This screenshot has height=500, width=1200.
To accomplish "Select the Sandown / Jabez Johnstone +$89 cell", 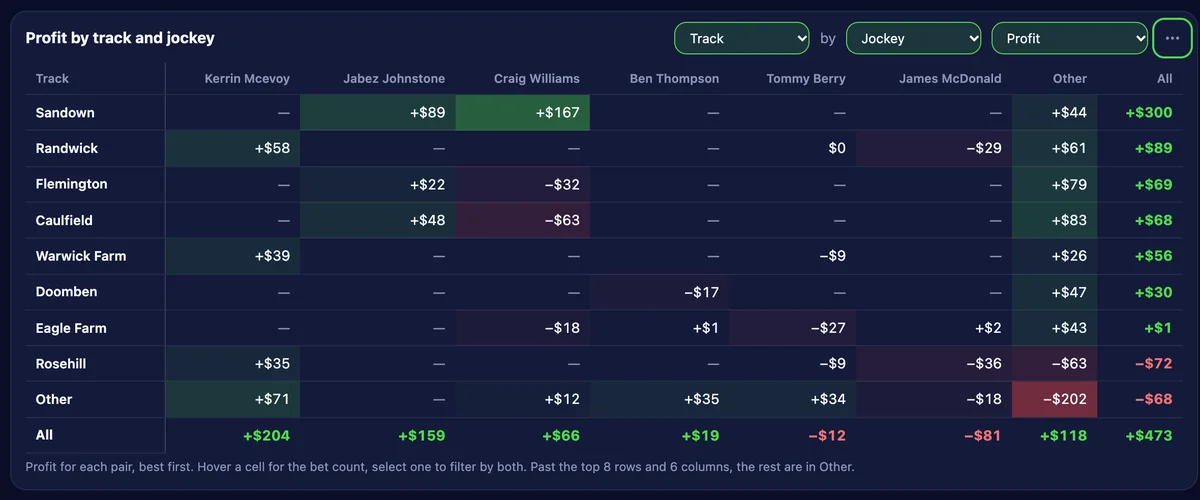I will click(x=378, y=113).
